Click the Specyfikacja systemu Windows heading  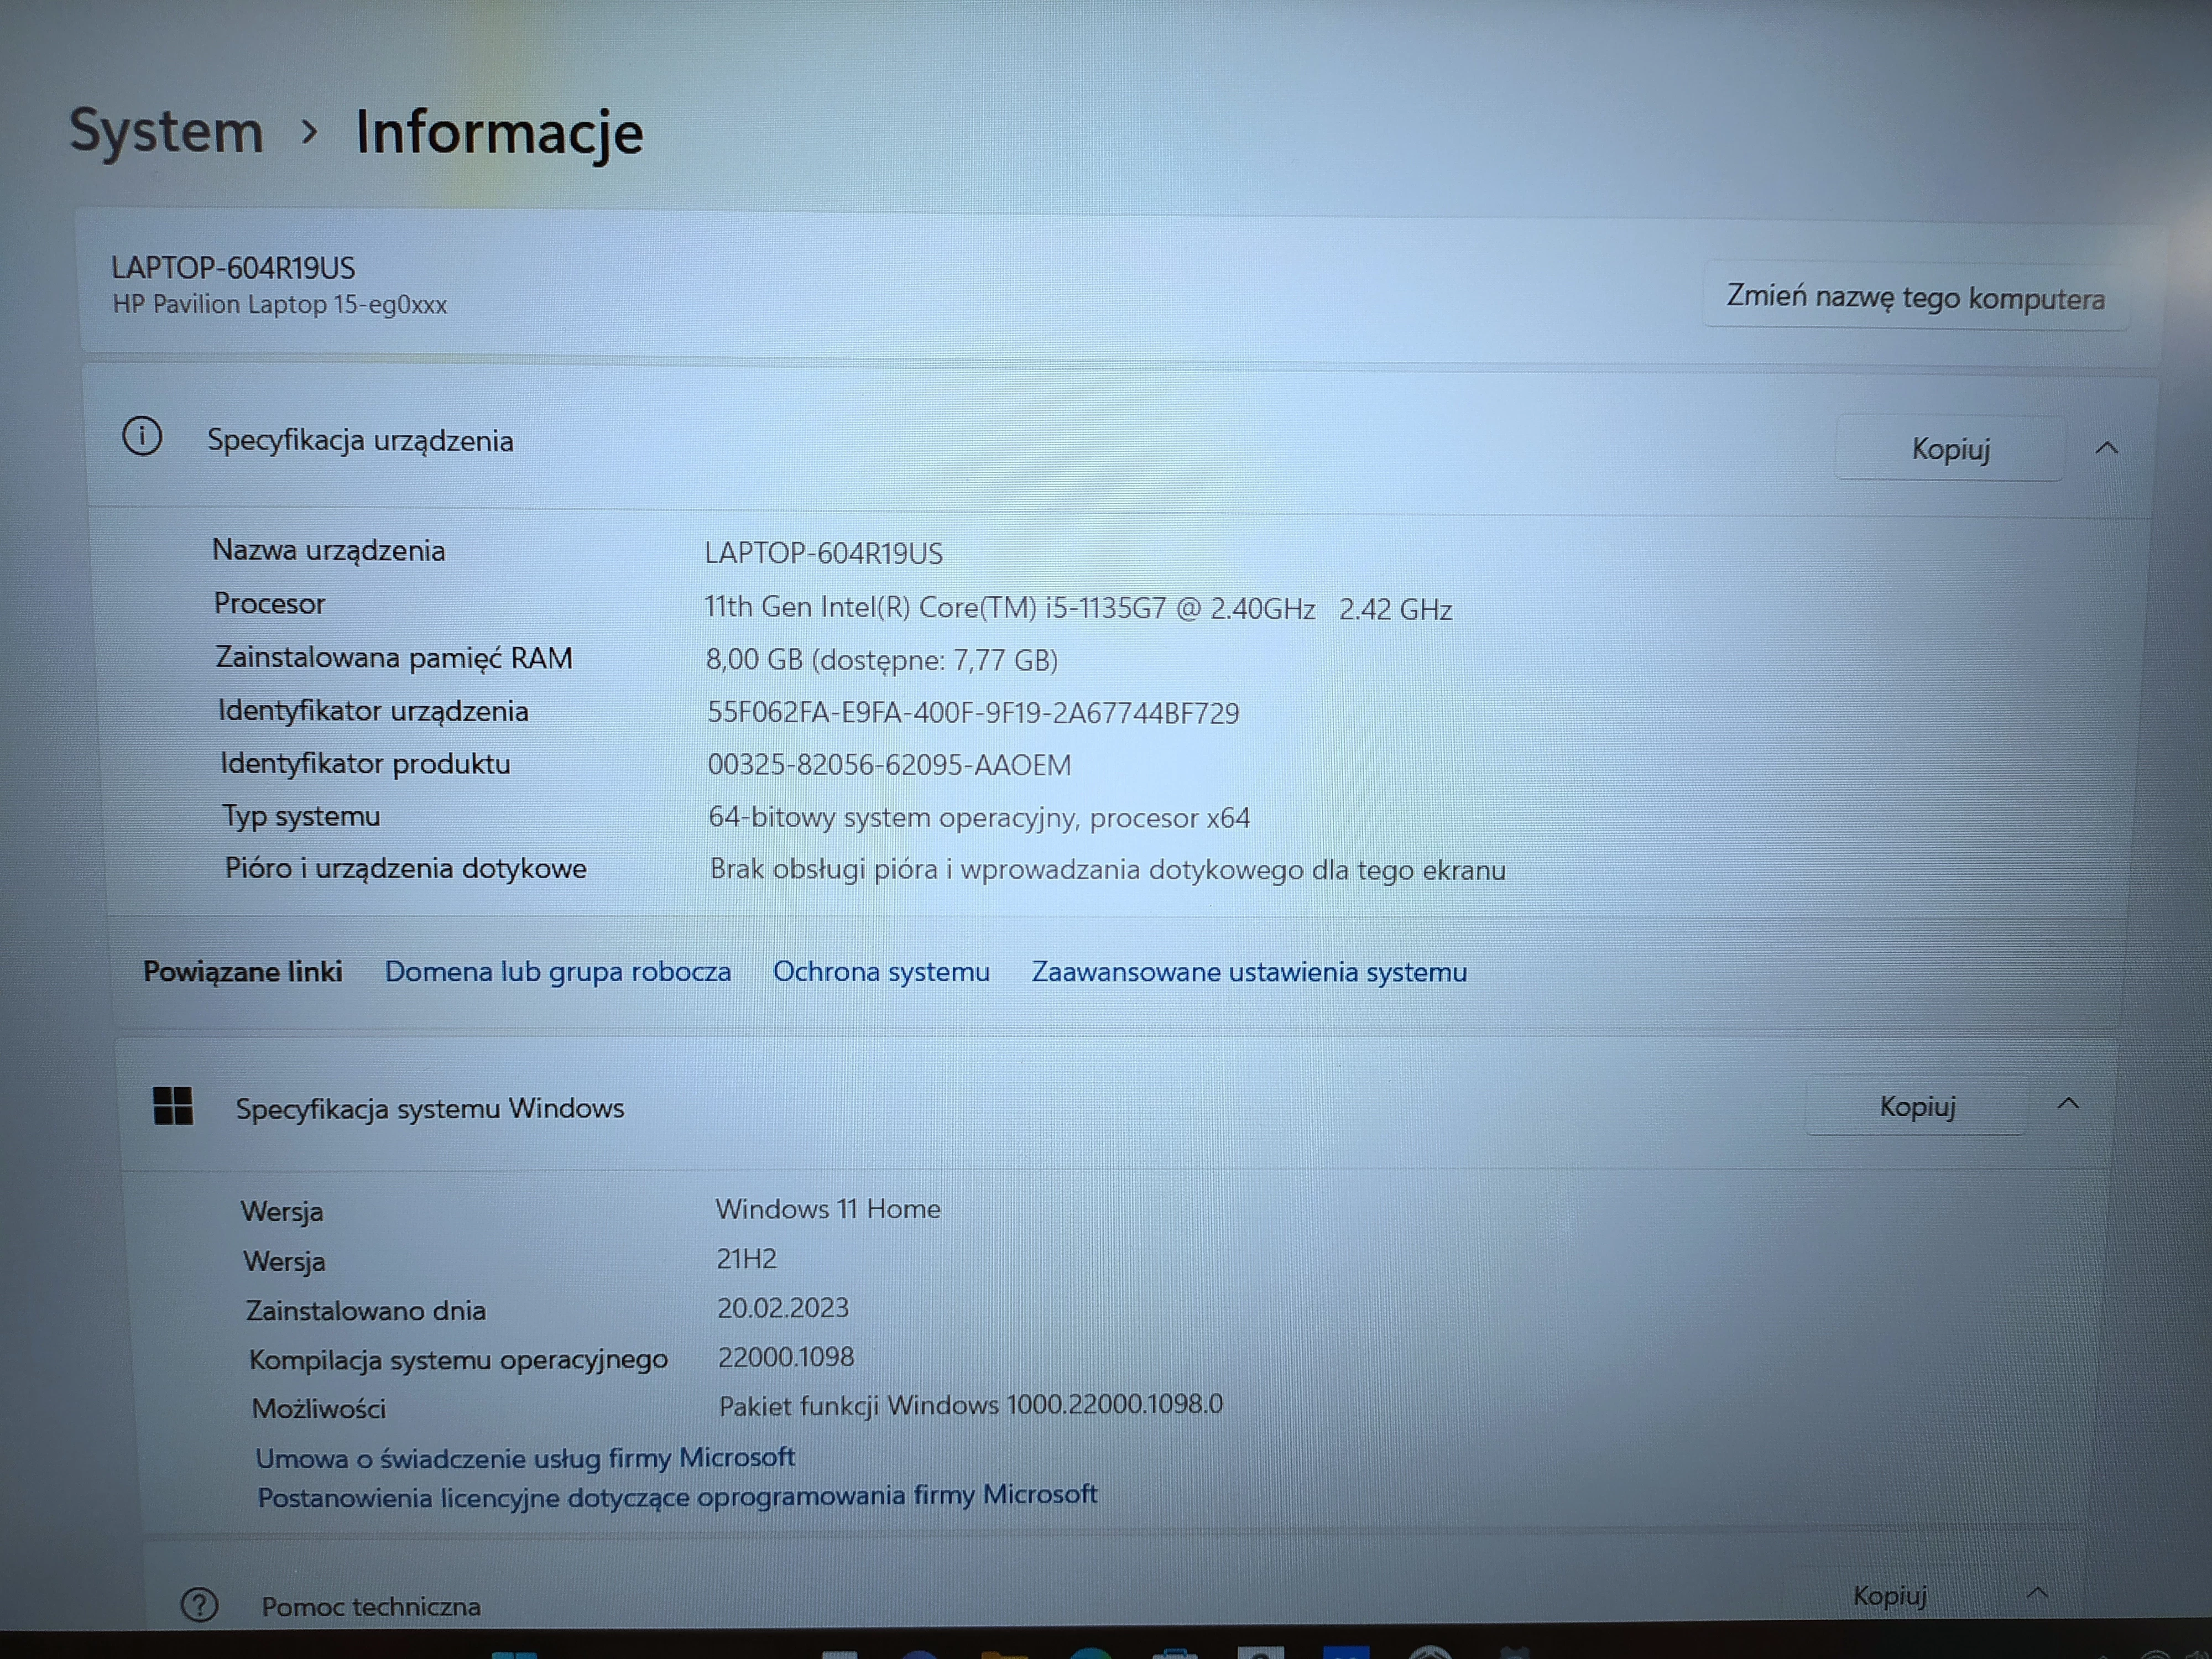430,1109
